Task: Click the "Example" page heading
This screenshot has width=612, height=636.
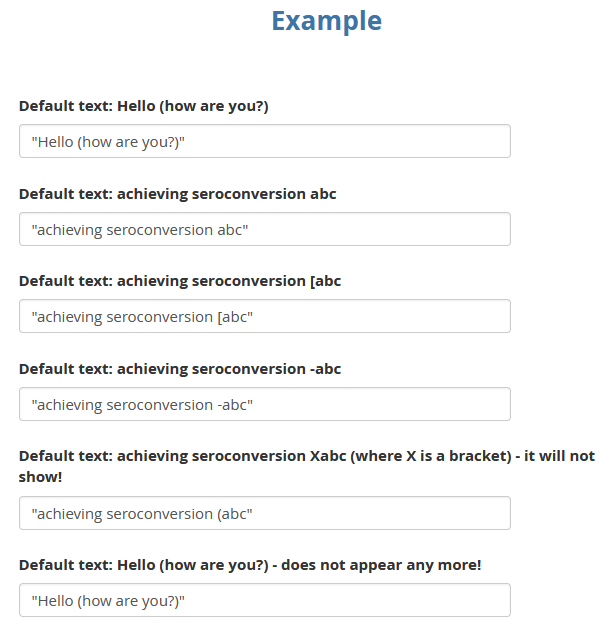Action: pos(326,20)
